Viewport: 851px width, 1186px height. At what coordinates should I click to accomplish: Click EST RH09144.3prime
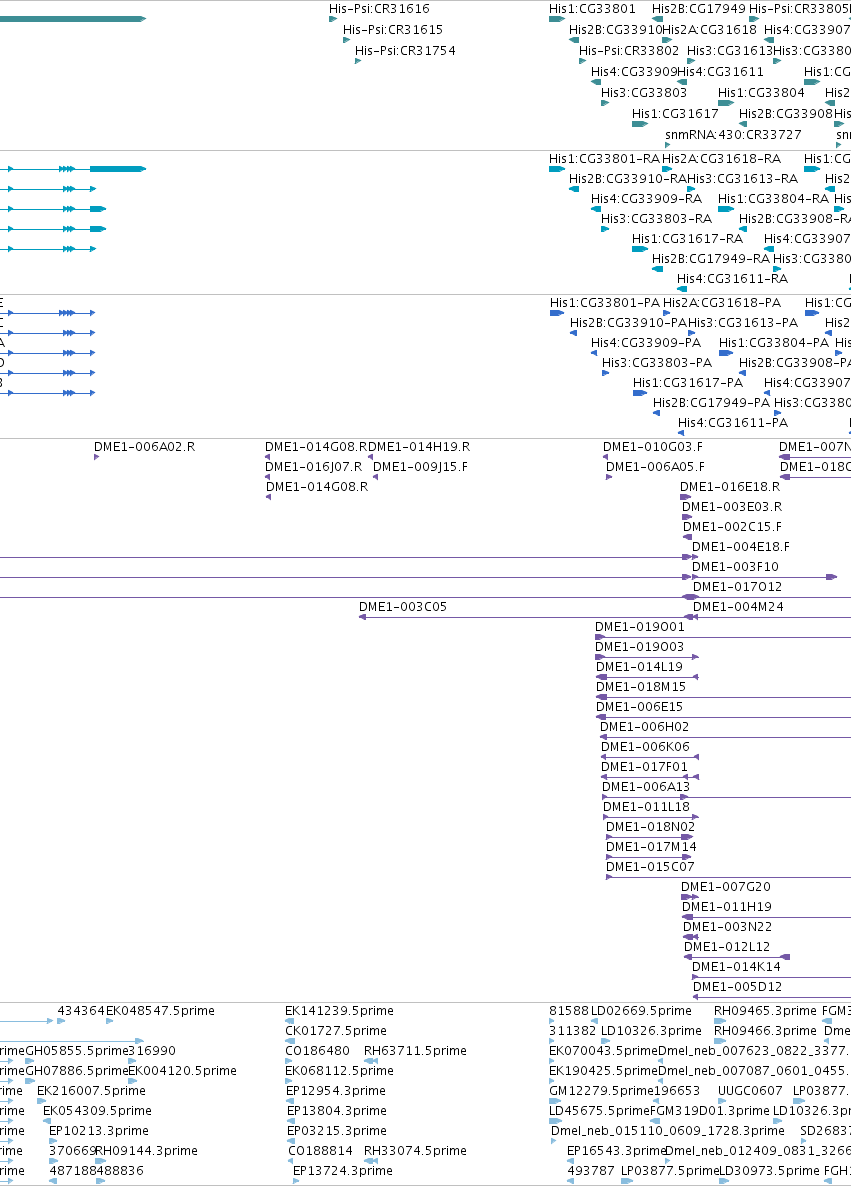point(146,1151)
